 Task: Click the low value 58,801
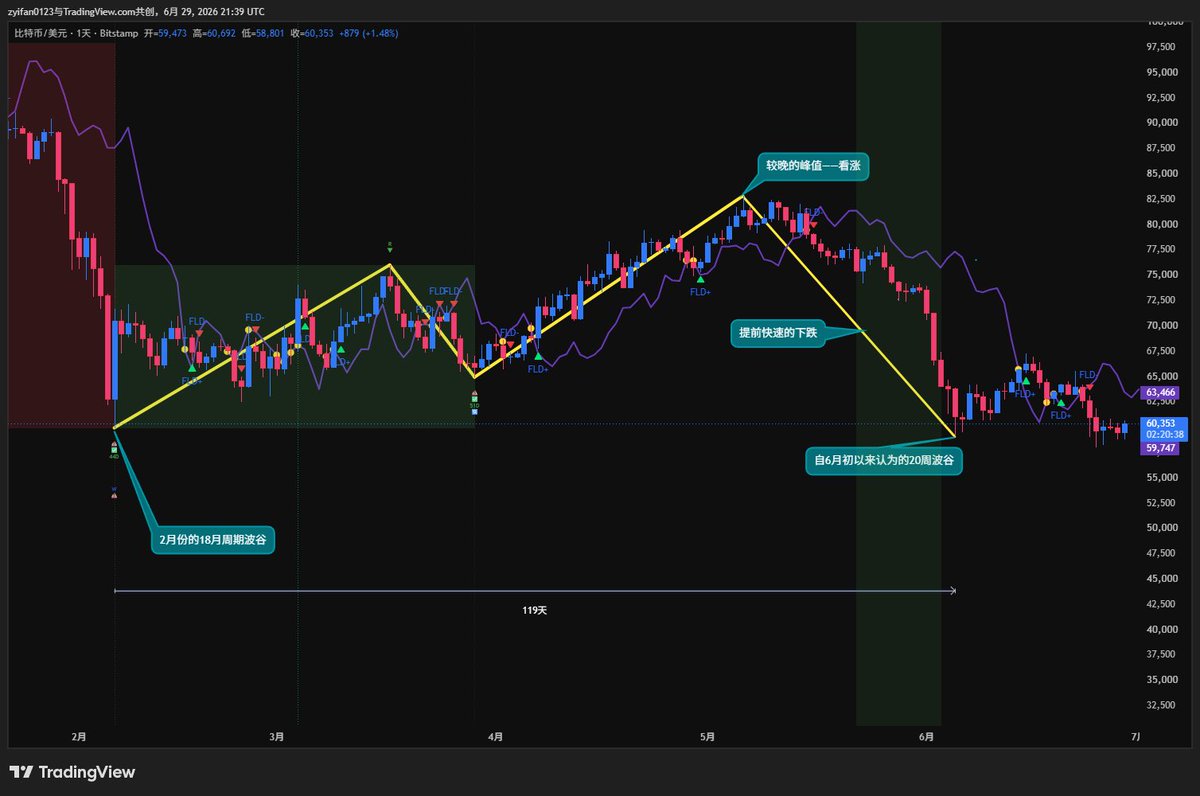point(268,33)
